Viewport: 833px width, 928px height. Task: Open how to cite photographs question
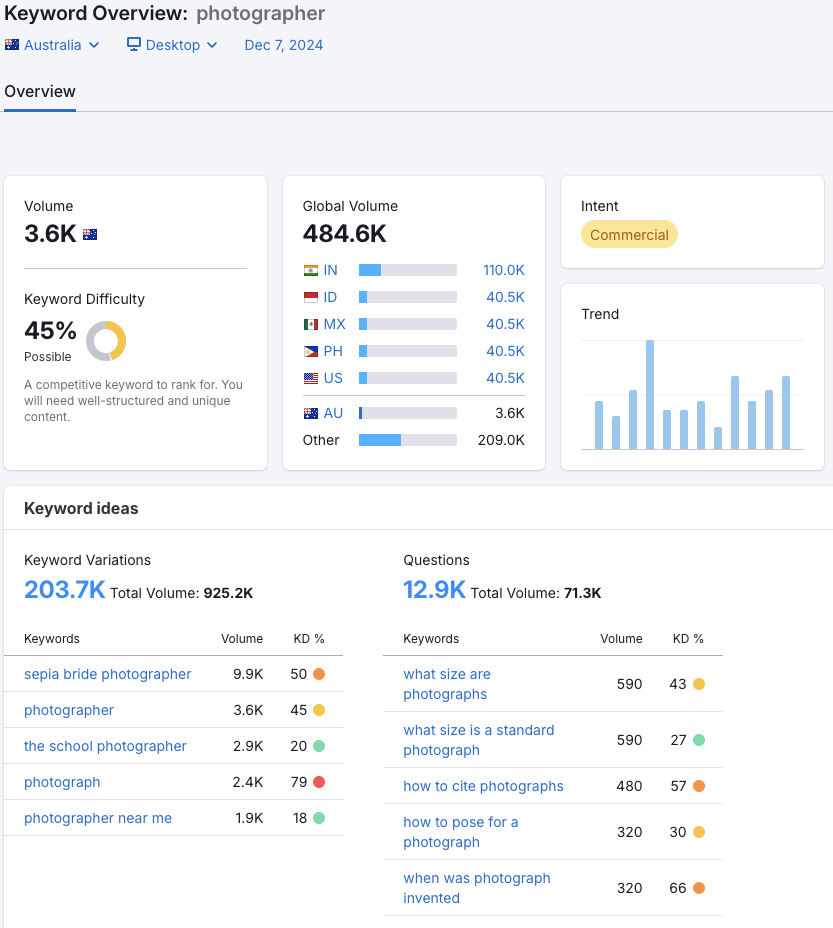click(x=483, y=787)
